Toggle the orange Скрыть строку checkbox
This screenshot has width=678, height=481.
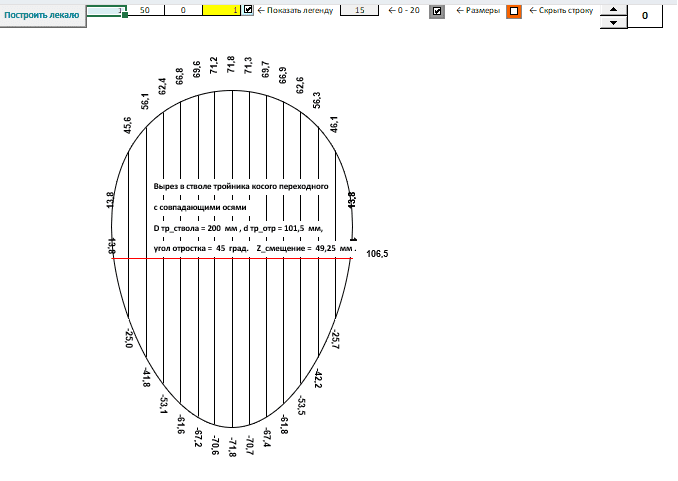514,11
